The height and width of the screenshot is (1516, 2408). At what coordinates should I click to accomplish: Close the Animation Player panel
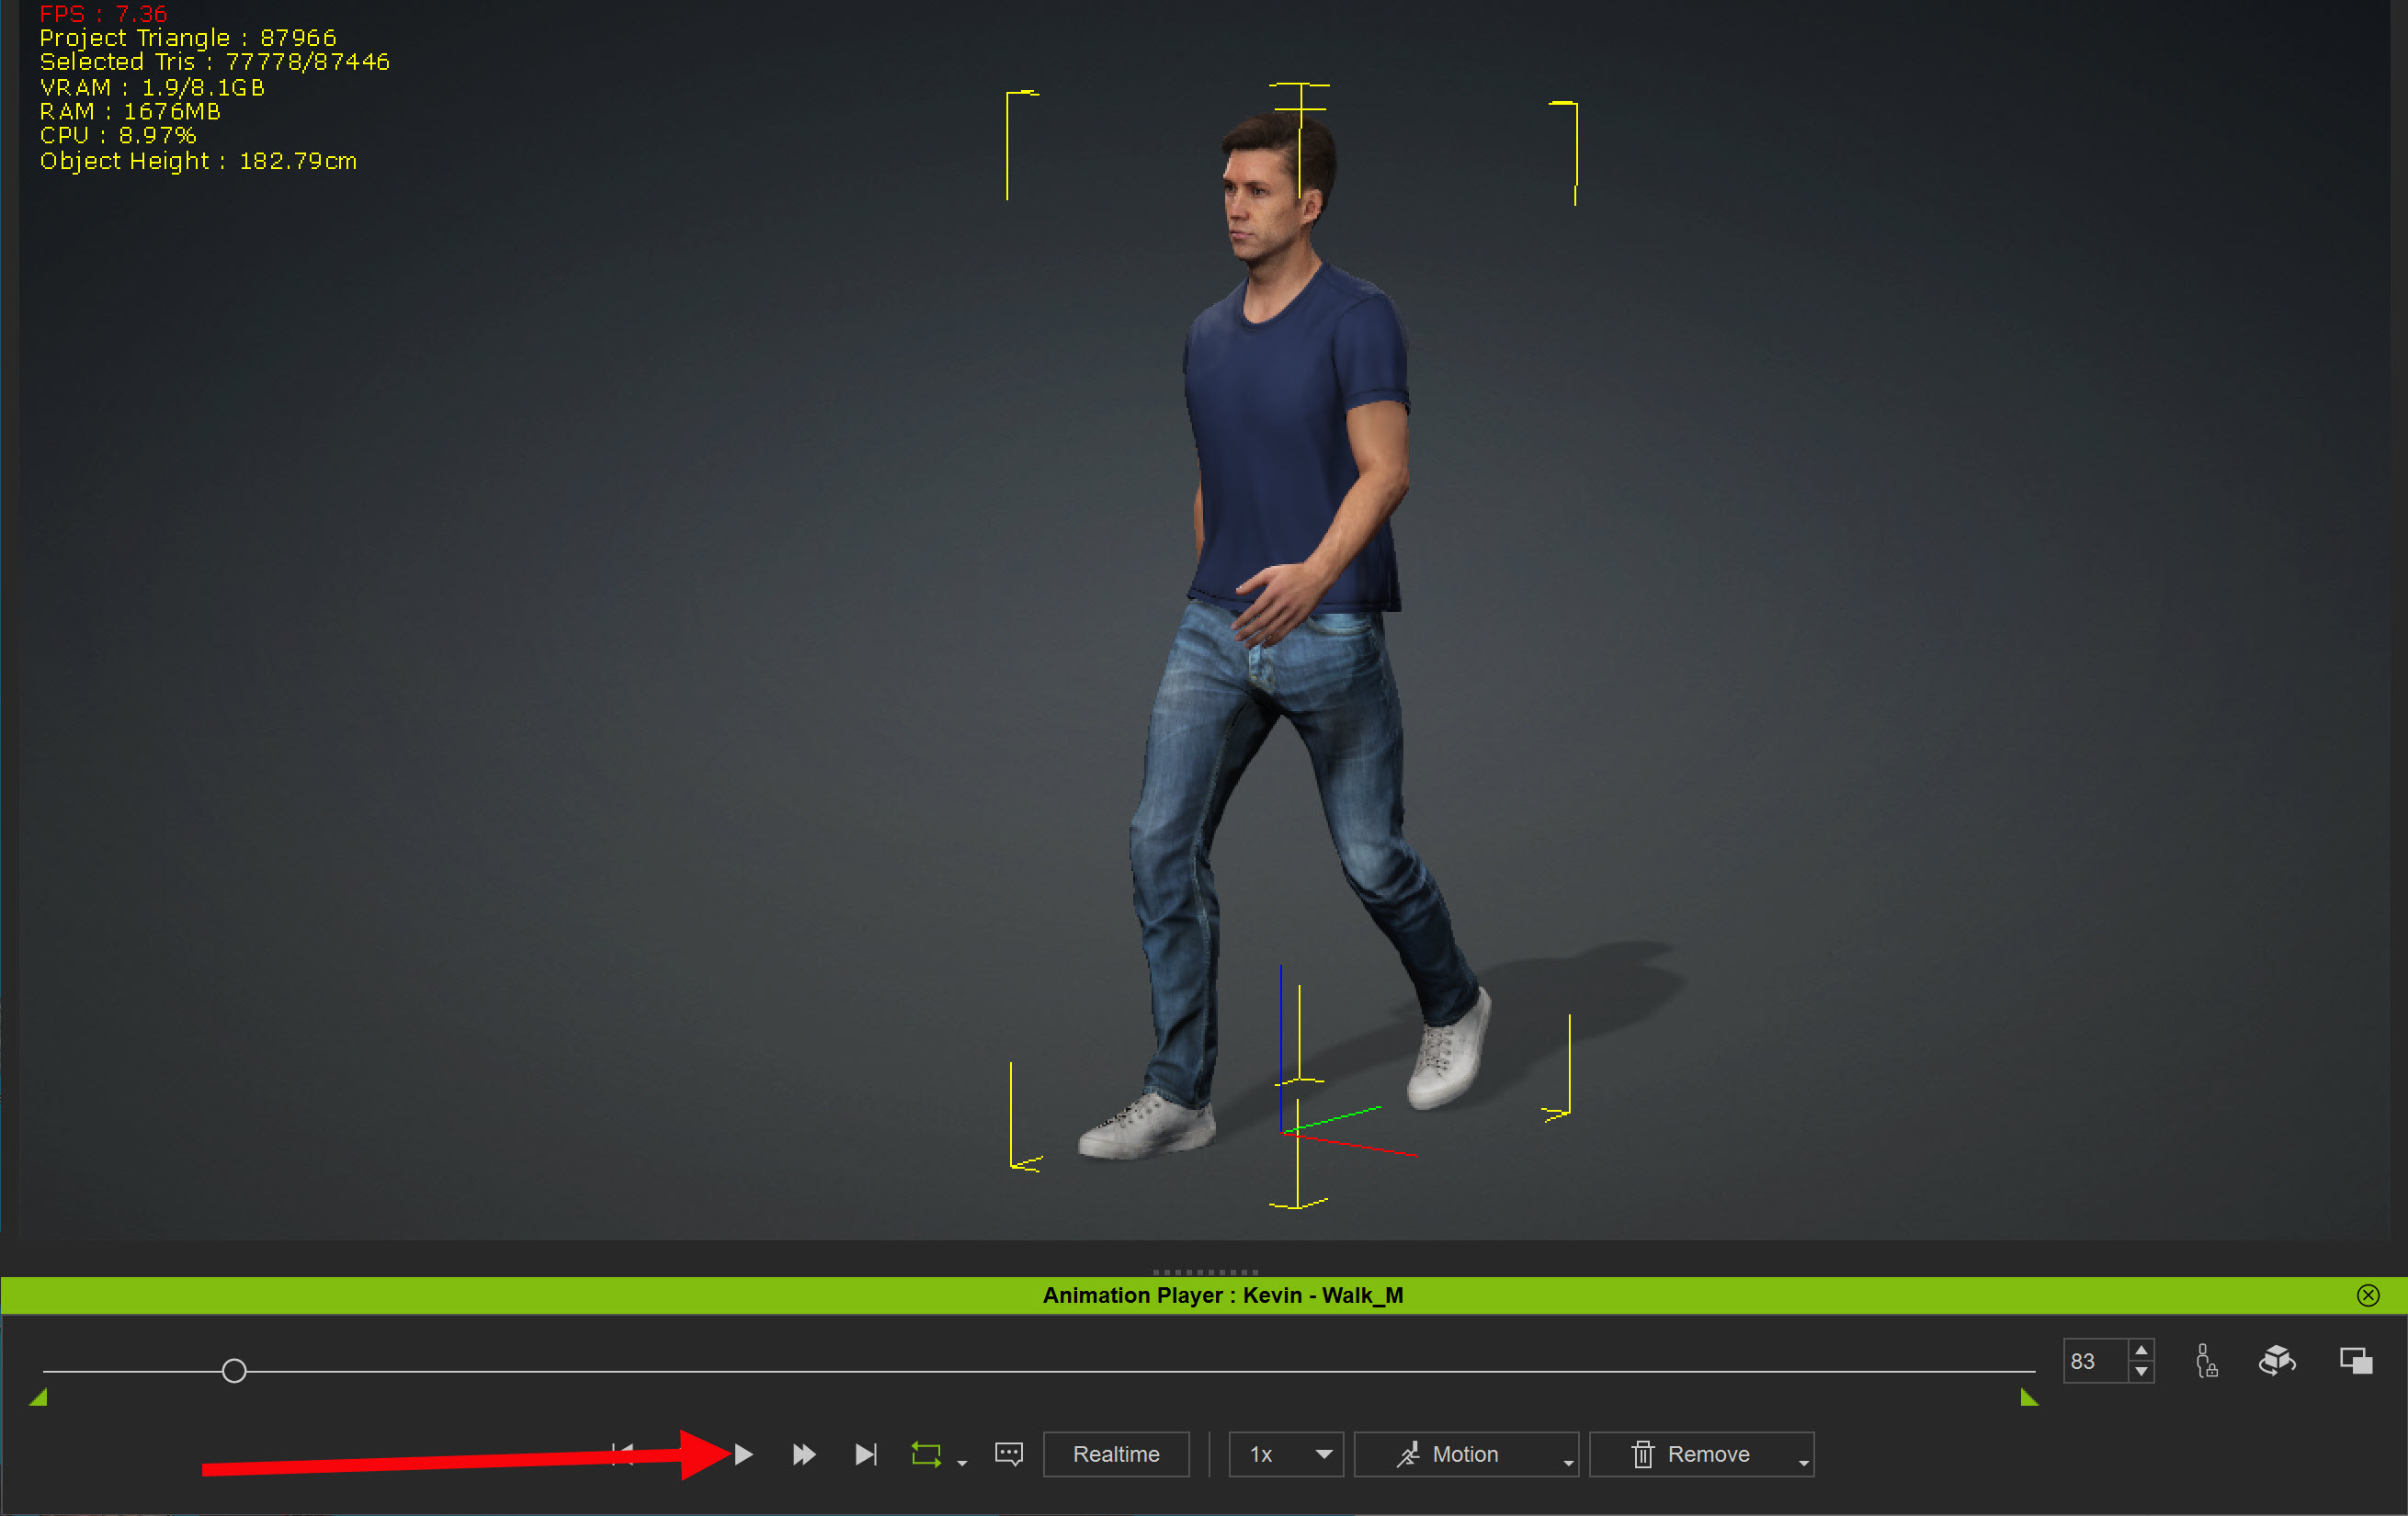coord(2367,1296)
